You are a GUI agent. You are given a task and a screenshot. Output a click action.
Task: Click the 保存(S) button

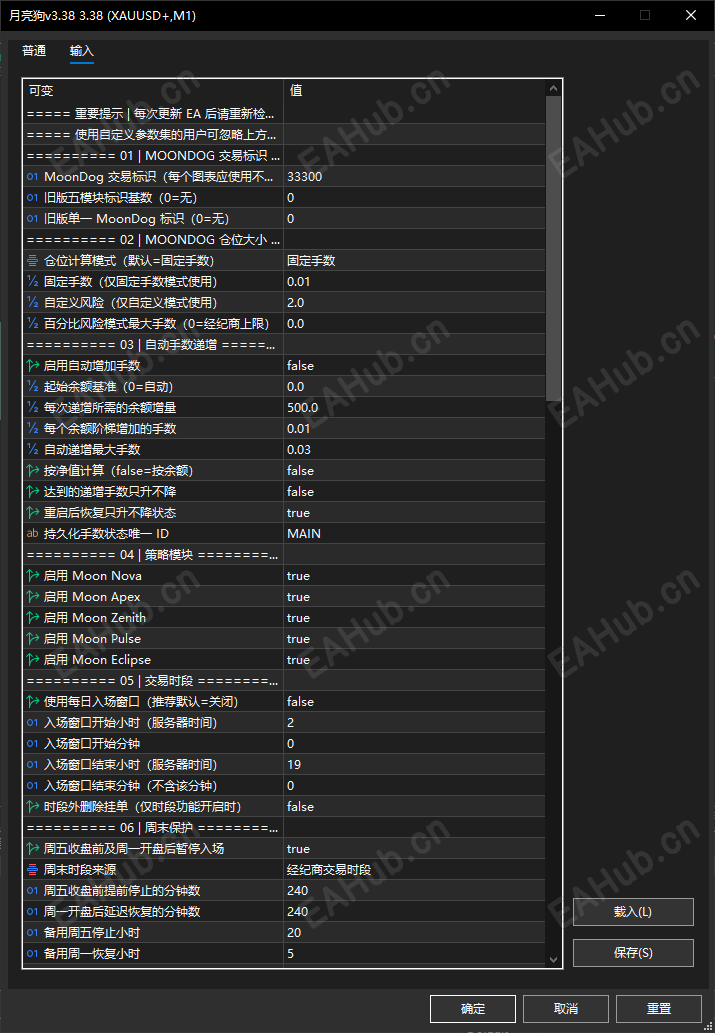633,953
